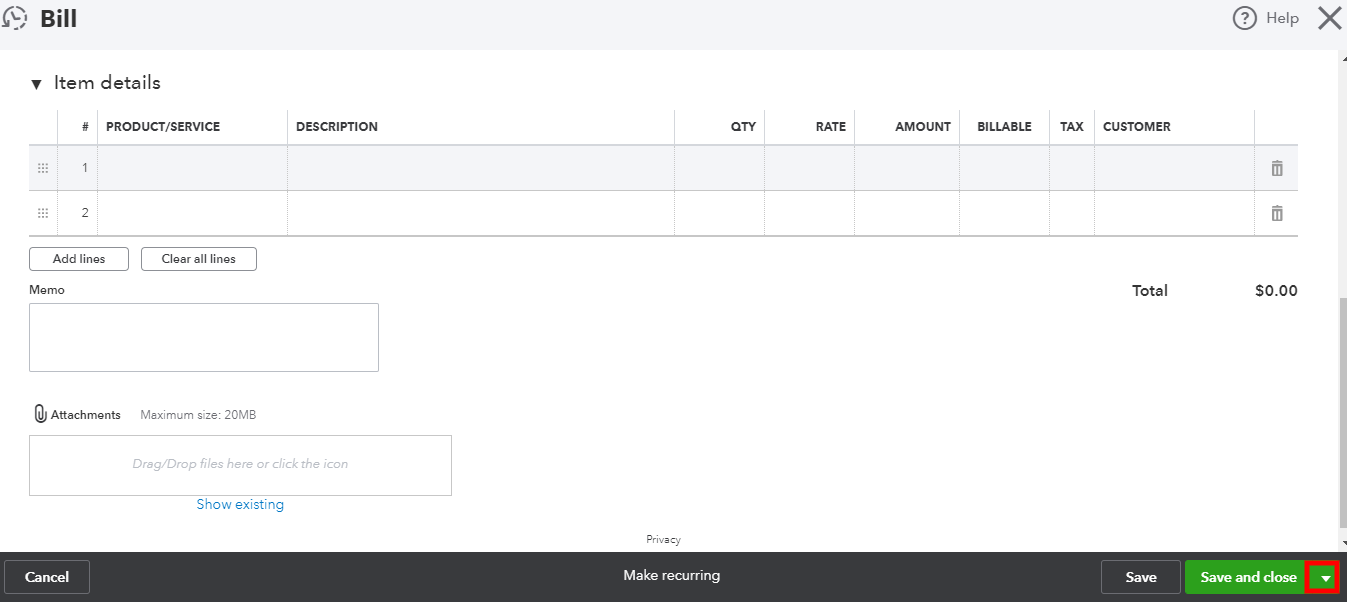The image size is (1347, 602).
Task: Click the file drop zone to attach a file
Action: 240,464
